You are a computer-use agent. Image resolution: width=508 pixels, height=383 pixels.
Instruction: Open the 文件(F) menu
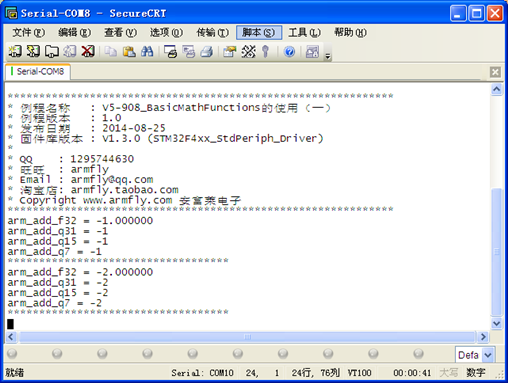click(29, 32)
